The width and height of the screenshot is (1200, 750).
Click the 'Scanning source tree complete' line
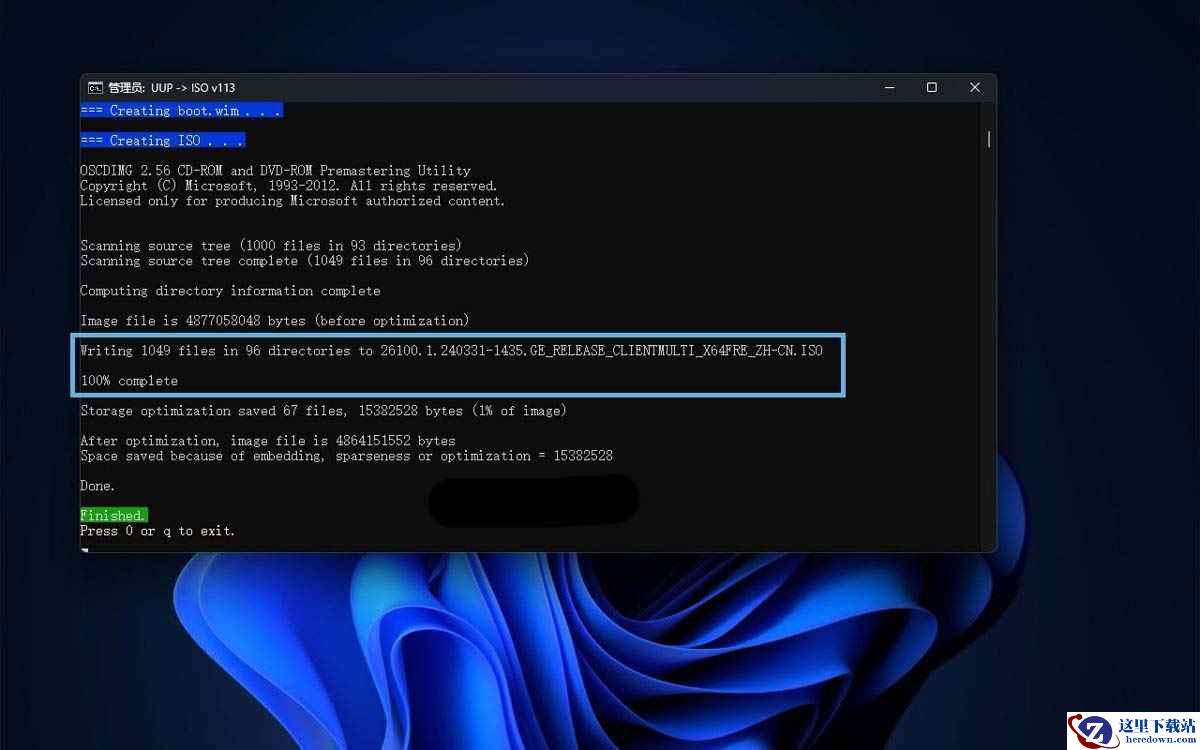304,261
